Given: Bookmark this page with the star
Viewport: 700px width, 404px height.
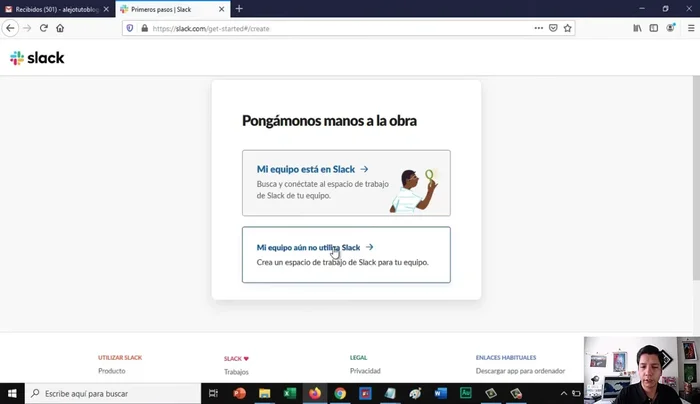Looking at the screenshot, I should [x=567, y=28].
